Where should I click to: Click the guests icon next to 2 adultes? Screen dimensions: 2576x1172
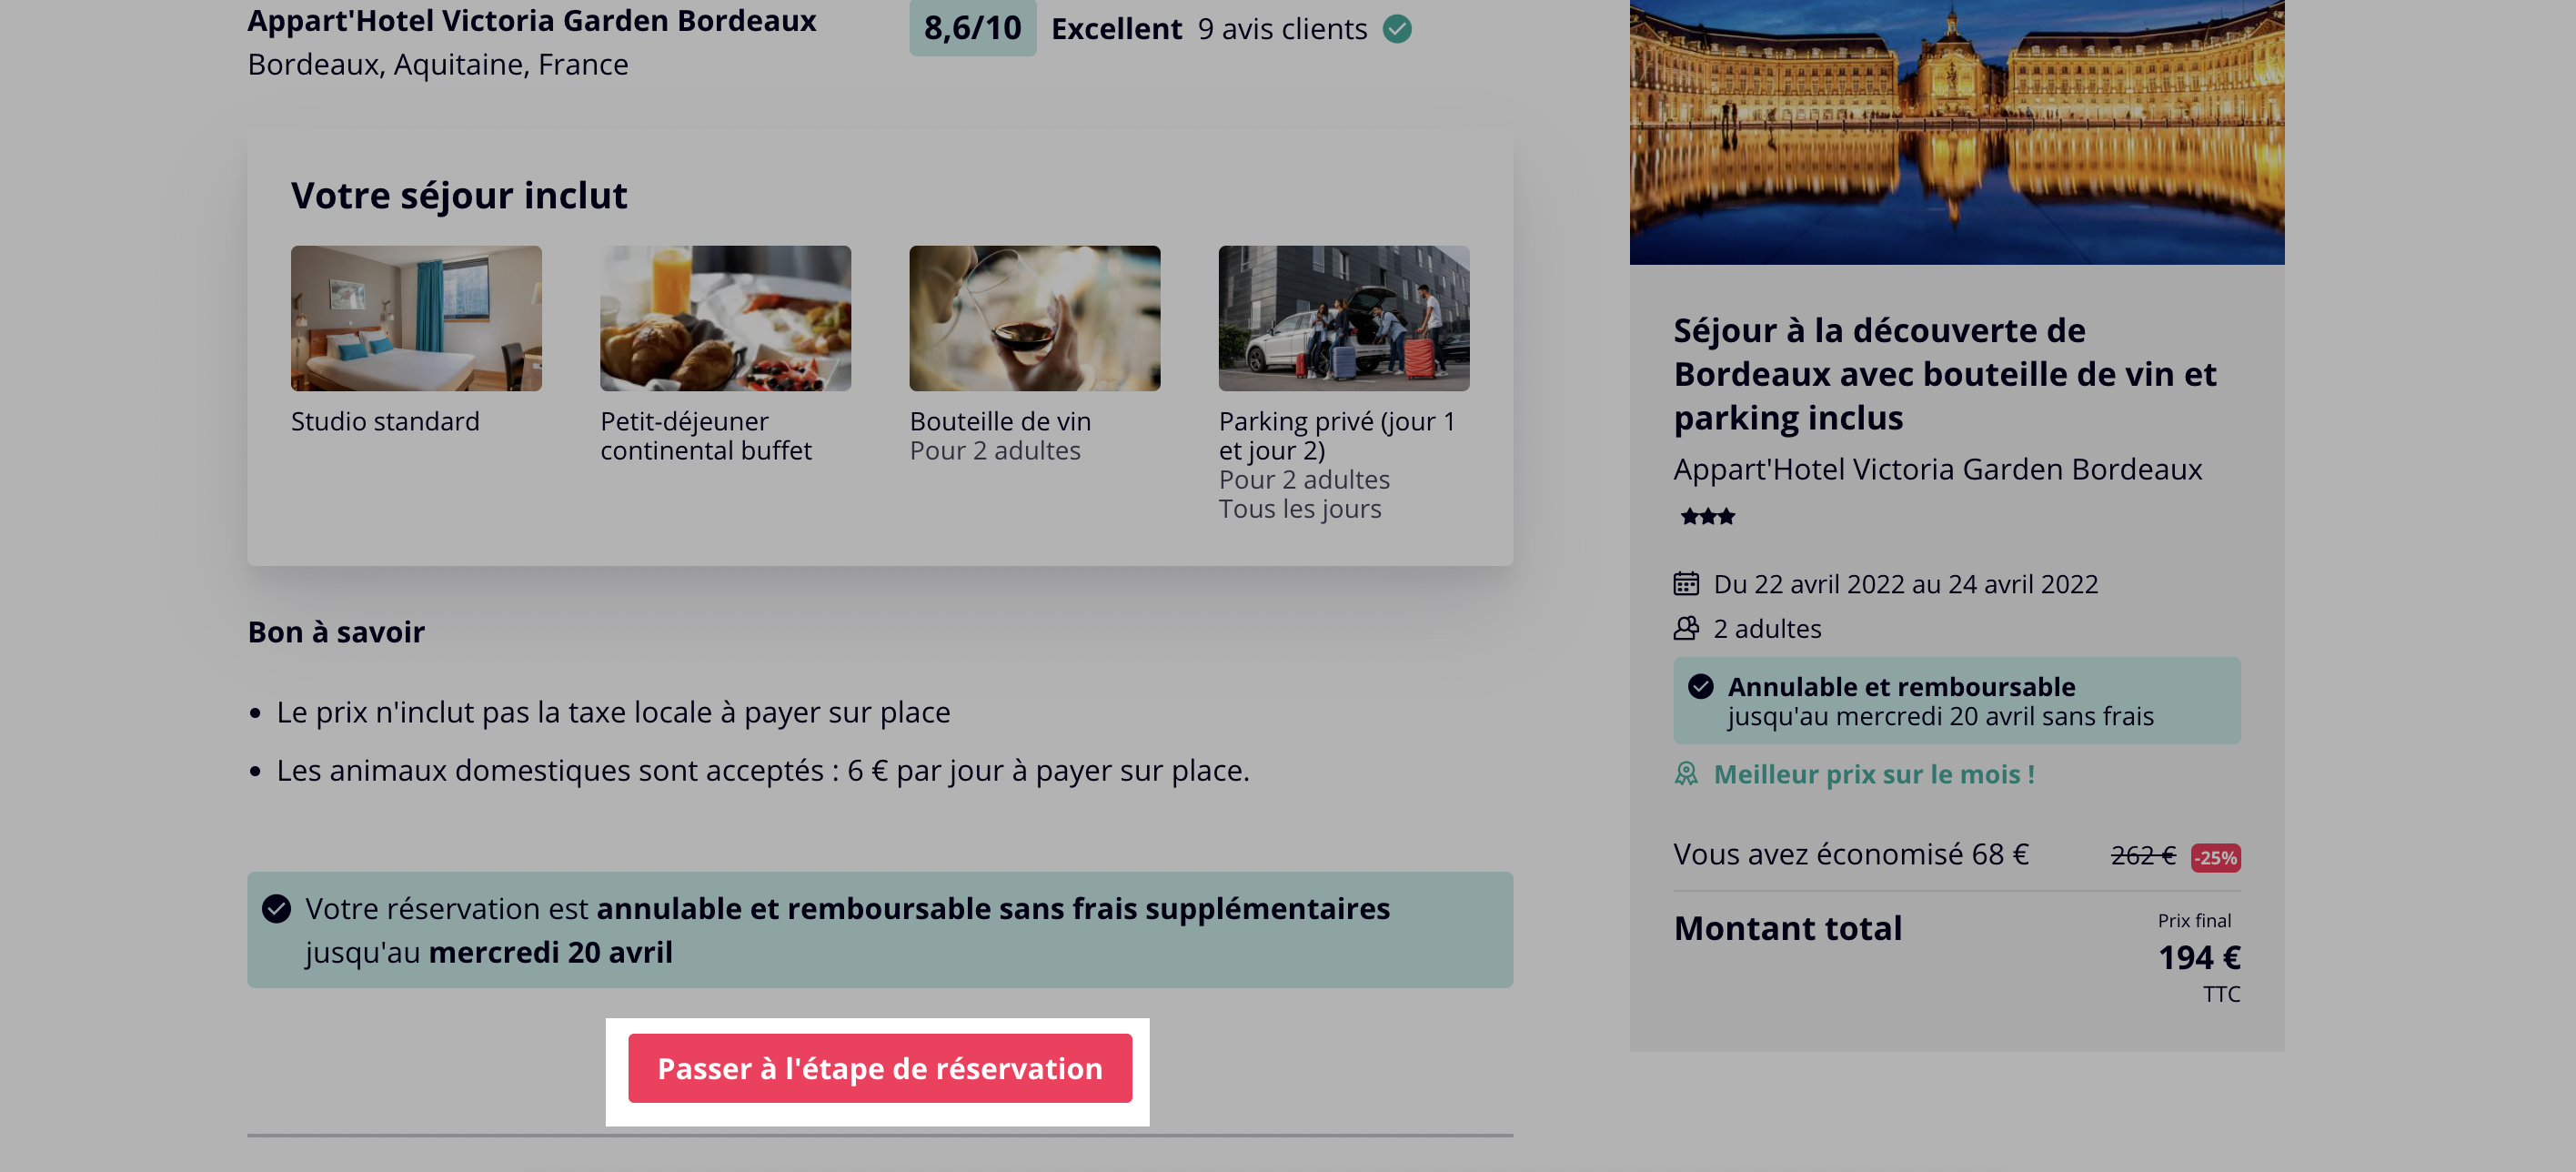pos(1686,628)
